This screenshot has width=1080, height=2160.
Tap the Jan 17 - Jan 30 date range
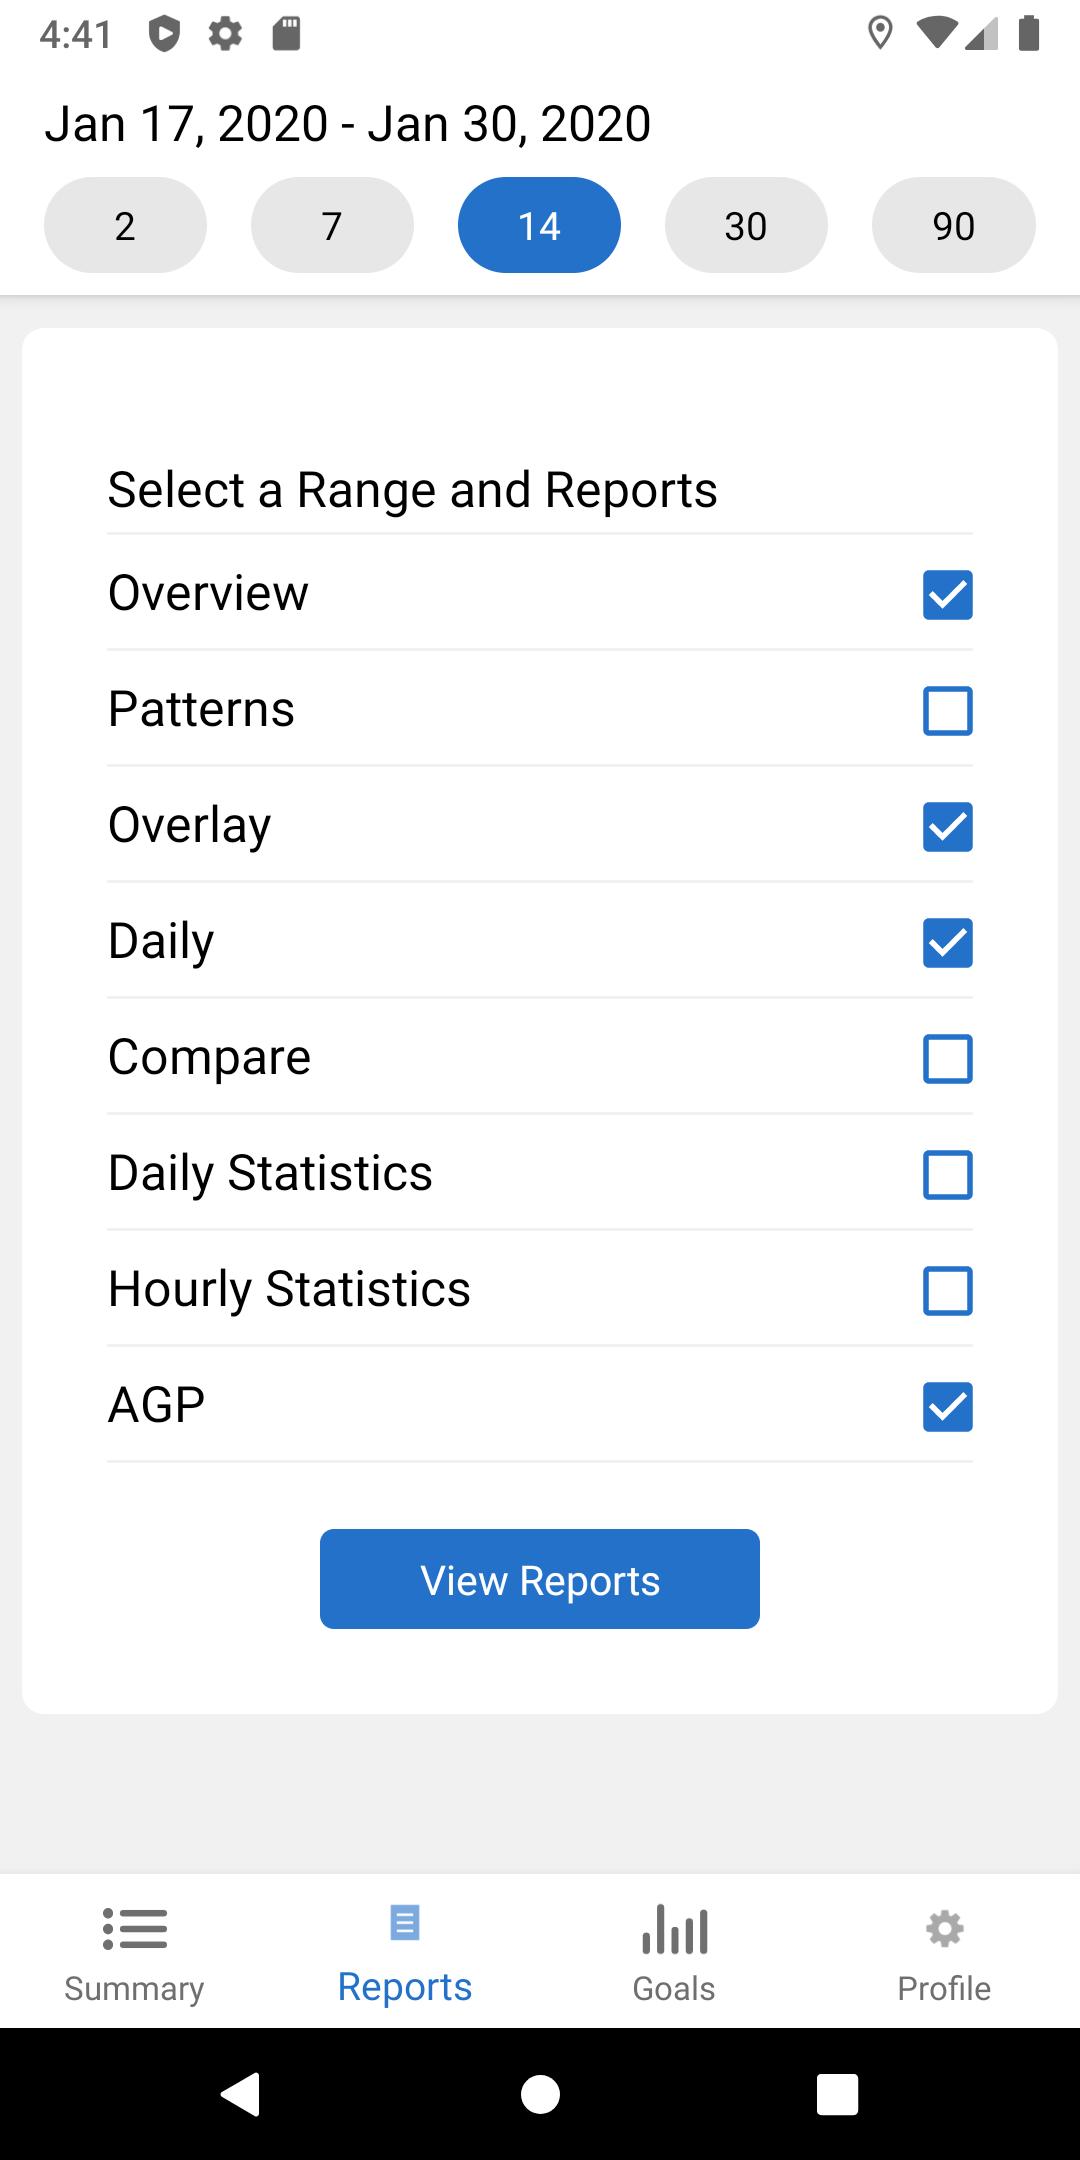[x=348, y=124]
